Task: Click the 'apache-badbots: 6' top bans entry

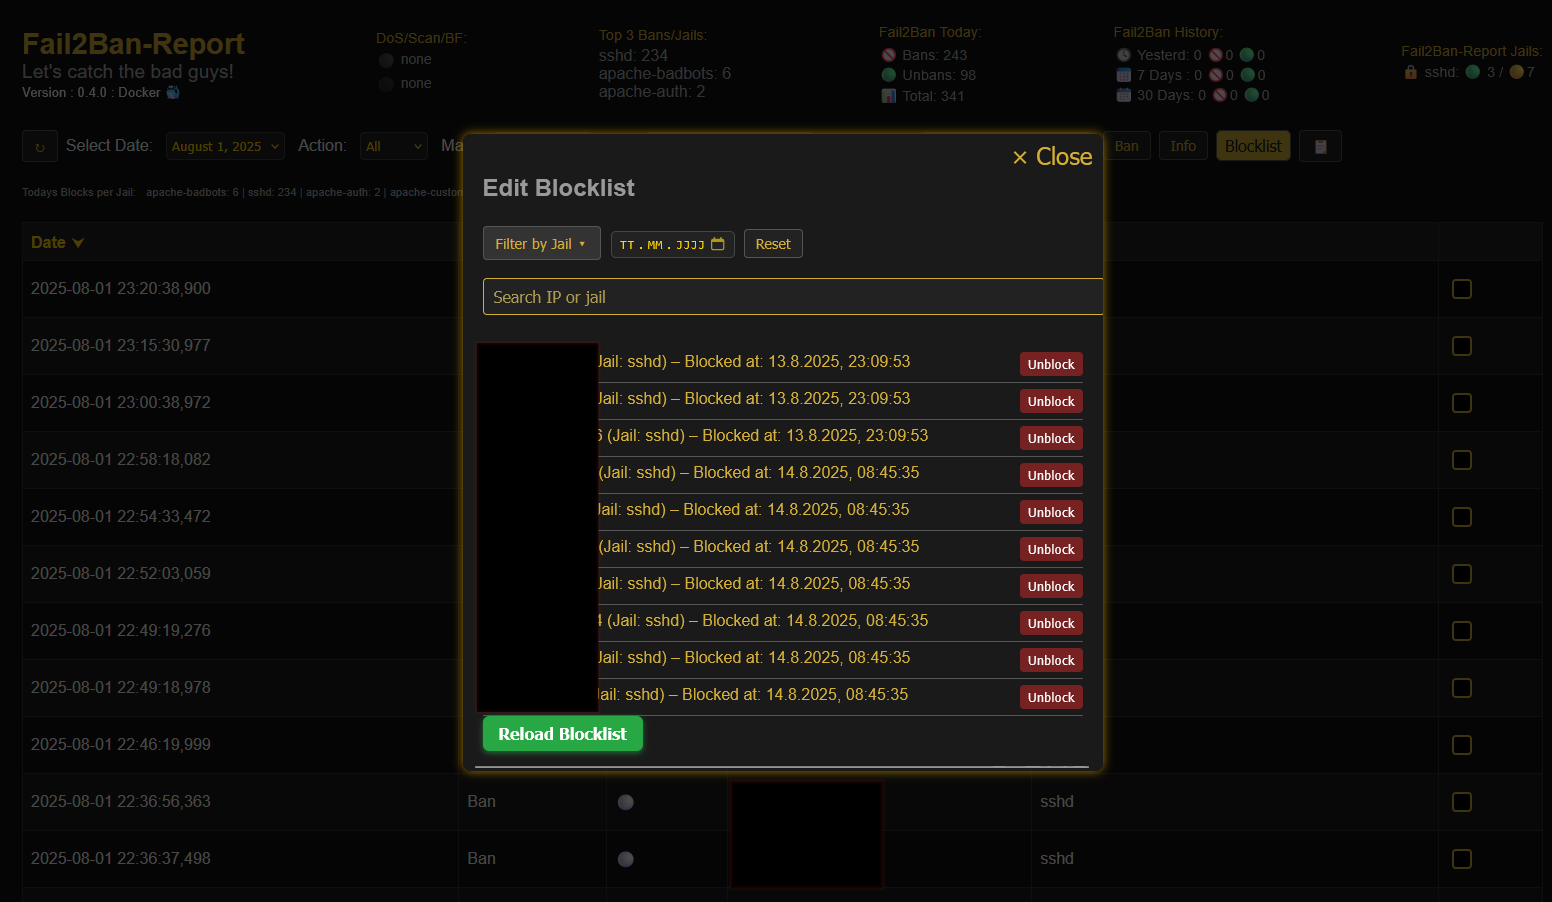Action: coord(665,73)
